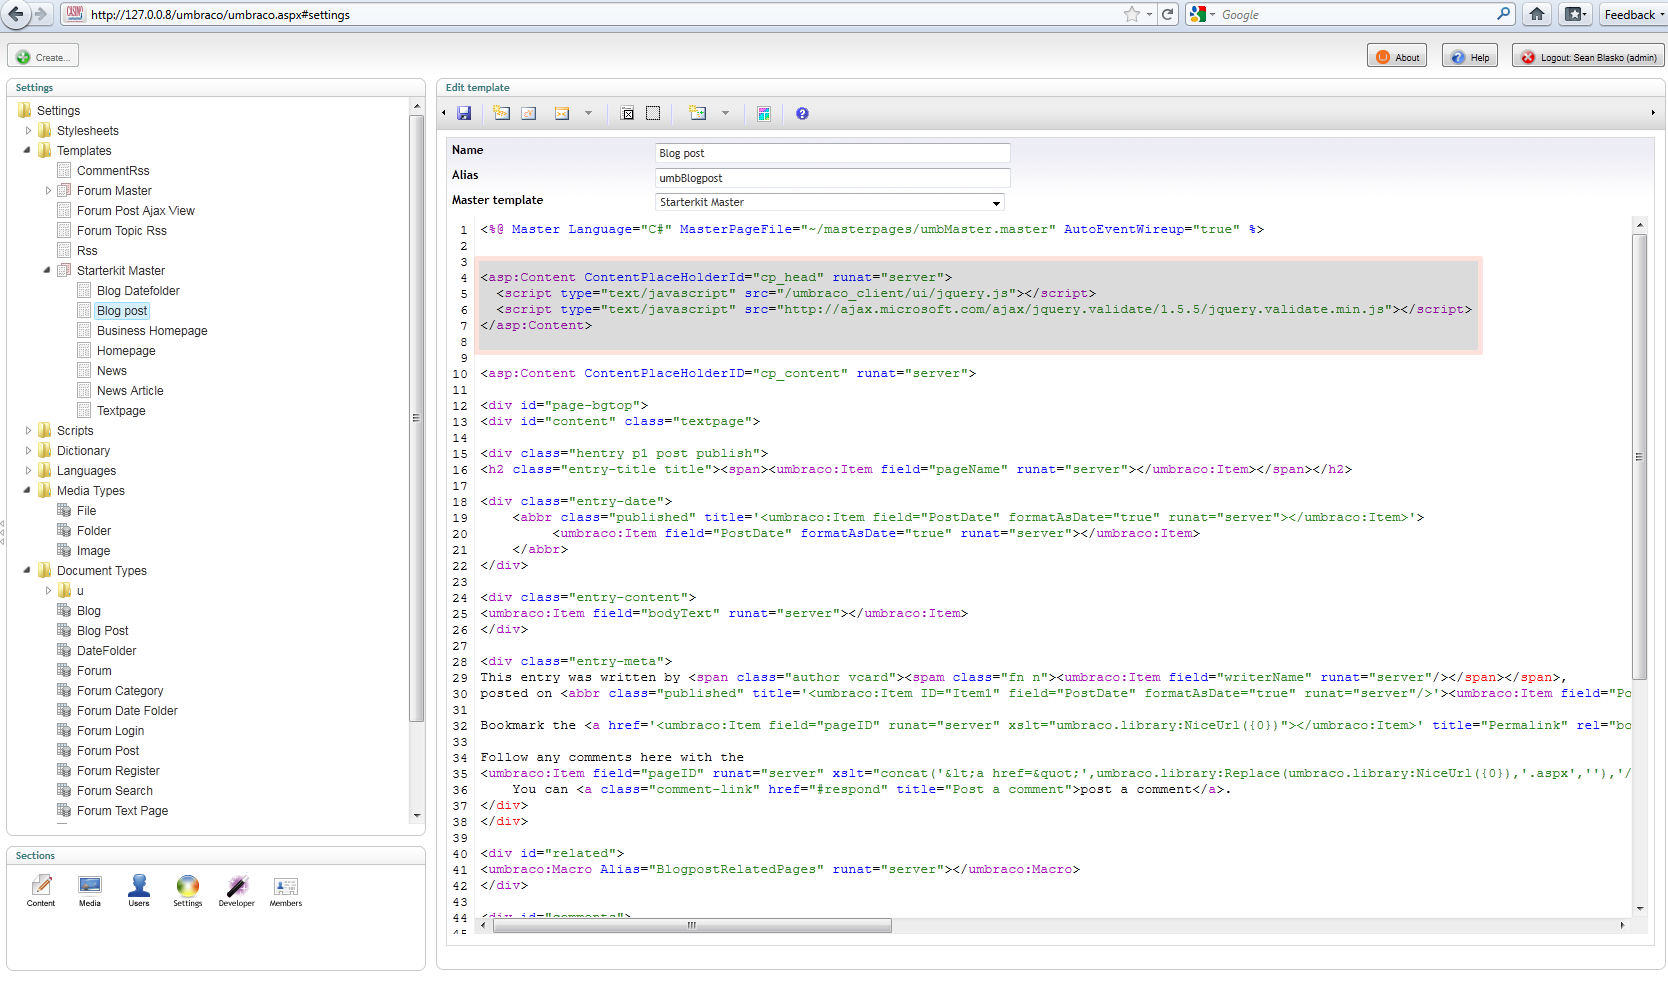Expand the 'u' folder under Document Types

48,591
